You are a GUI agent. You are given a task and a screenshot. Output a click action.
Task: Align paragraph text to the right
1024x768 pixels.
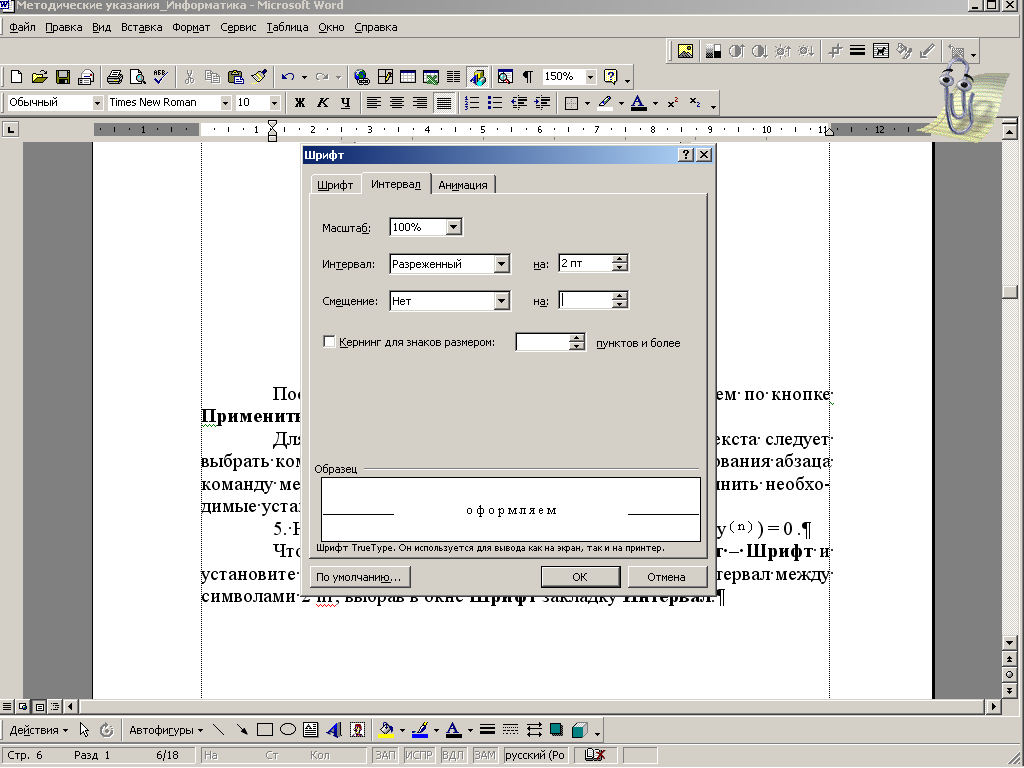tap(420, 103)
